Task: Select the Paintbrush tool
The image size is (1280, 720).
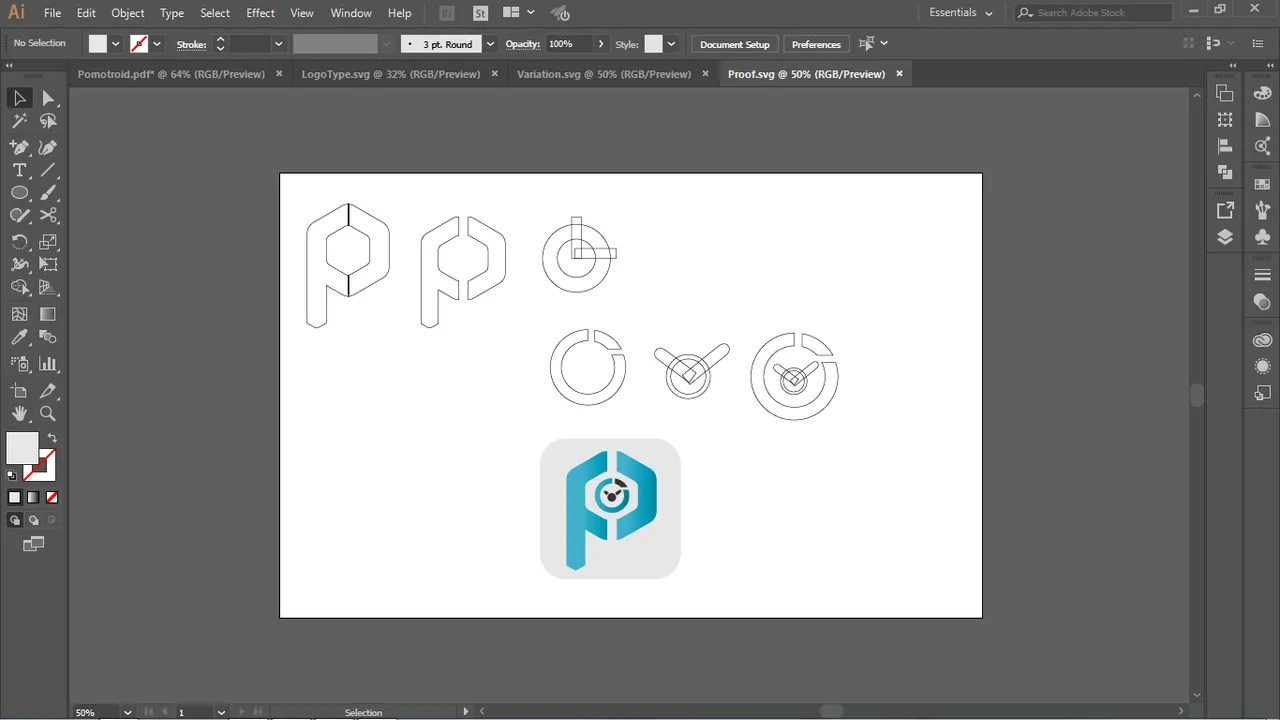Action: pos(48,193)
